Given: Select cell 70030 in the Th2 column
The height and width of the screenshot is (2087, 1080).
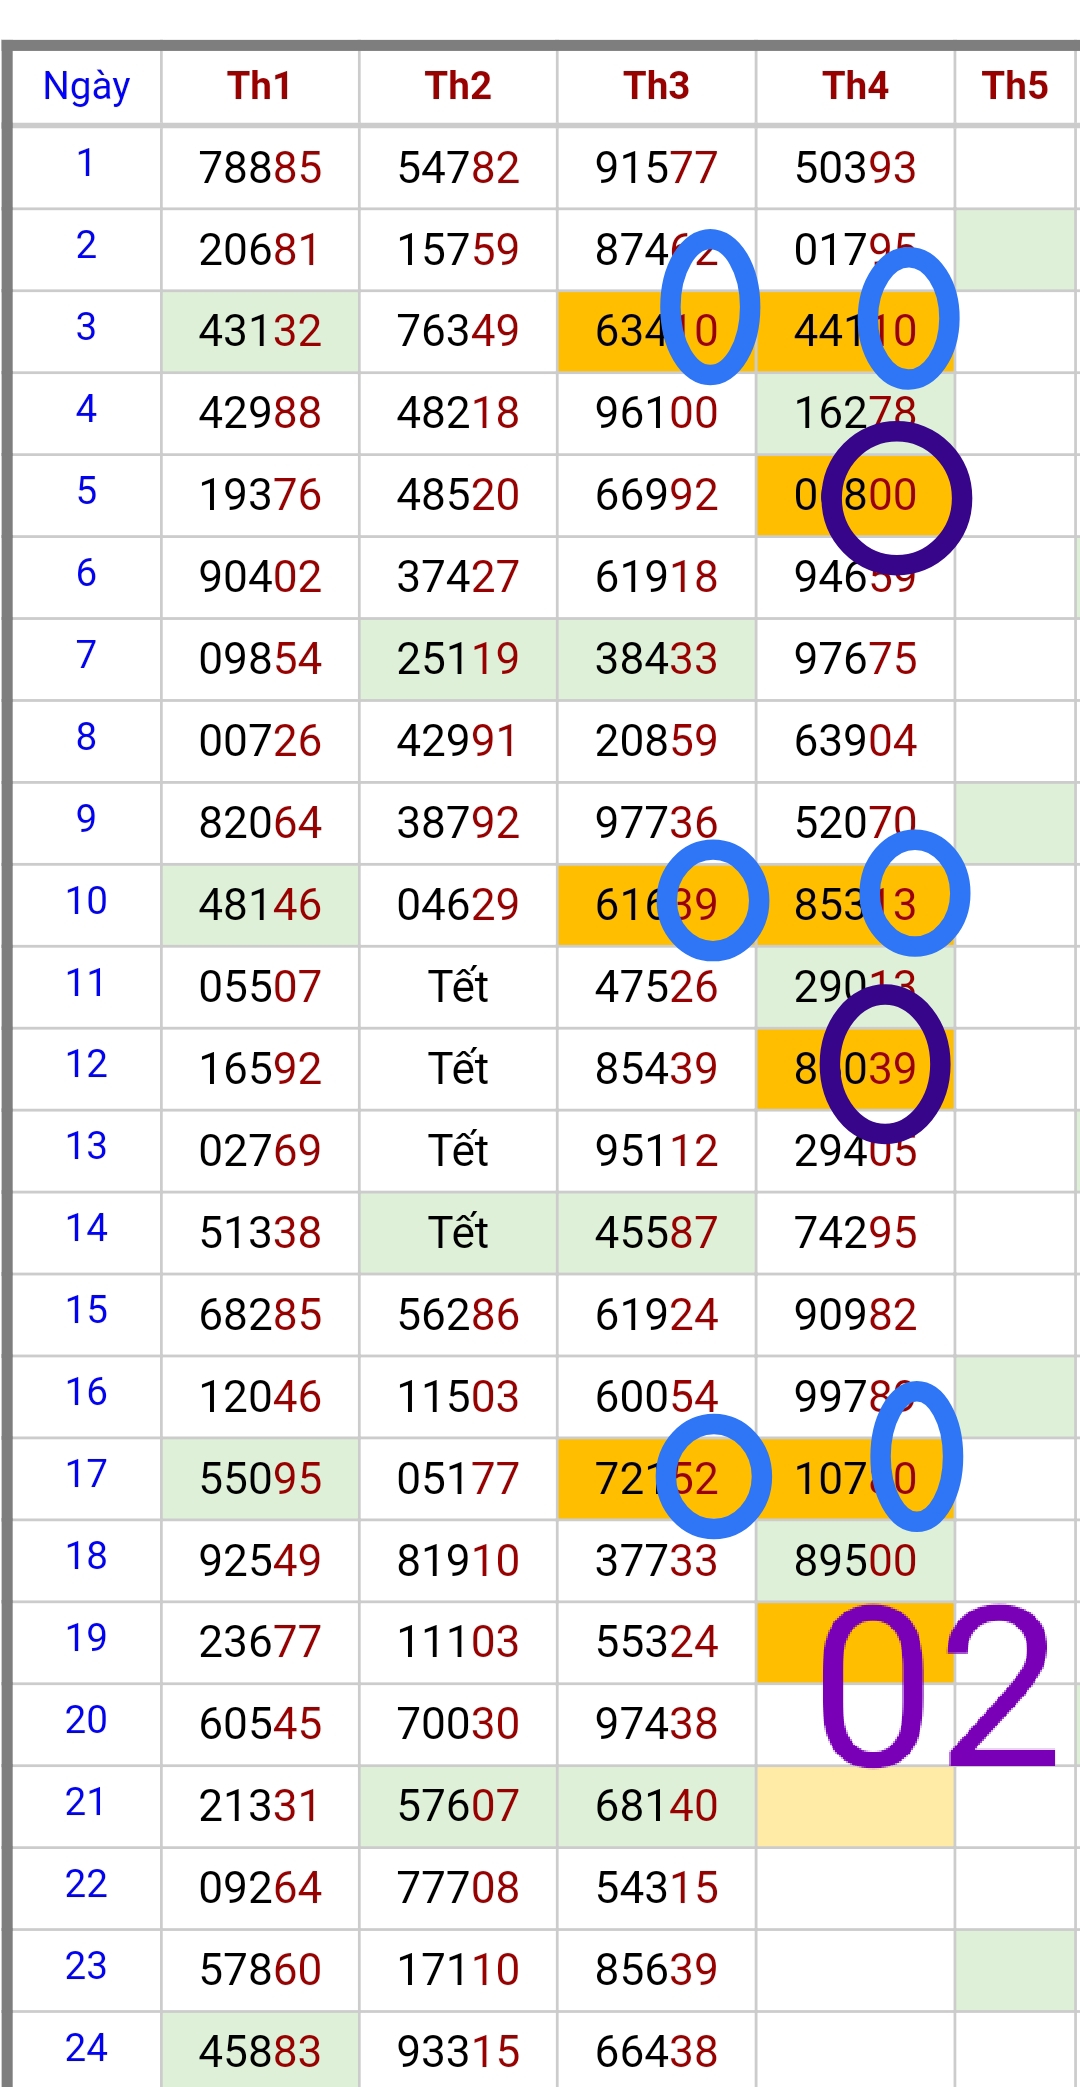Looking at the screenshot, I should pos(458,1723).
